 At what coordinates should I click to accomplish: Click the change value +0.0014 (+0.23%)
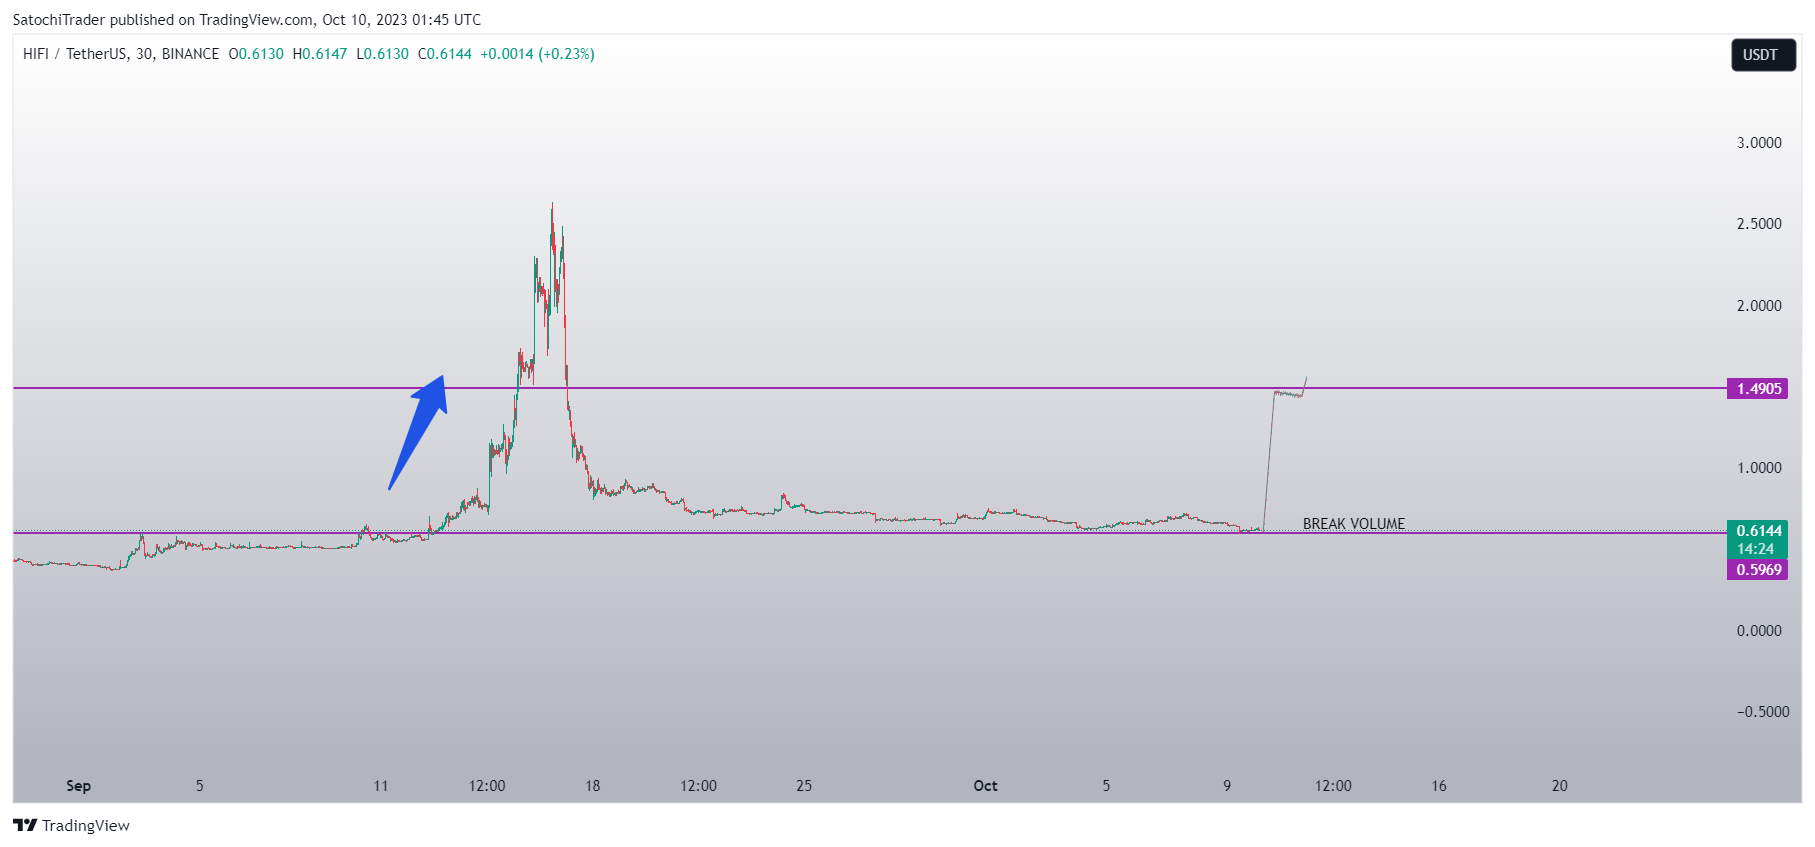coord(538,54)
